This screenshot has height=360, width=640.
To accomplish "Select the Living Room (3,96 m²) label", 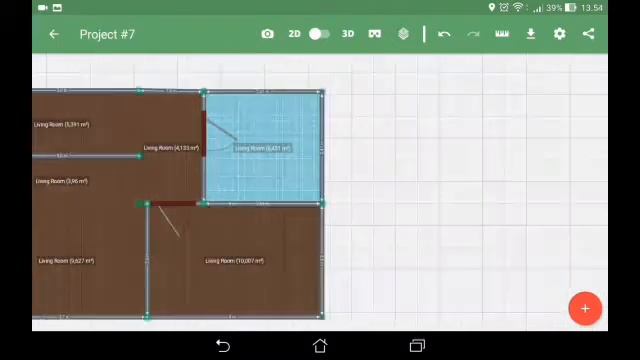I will click(62, 181).
